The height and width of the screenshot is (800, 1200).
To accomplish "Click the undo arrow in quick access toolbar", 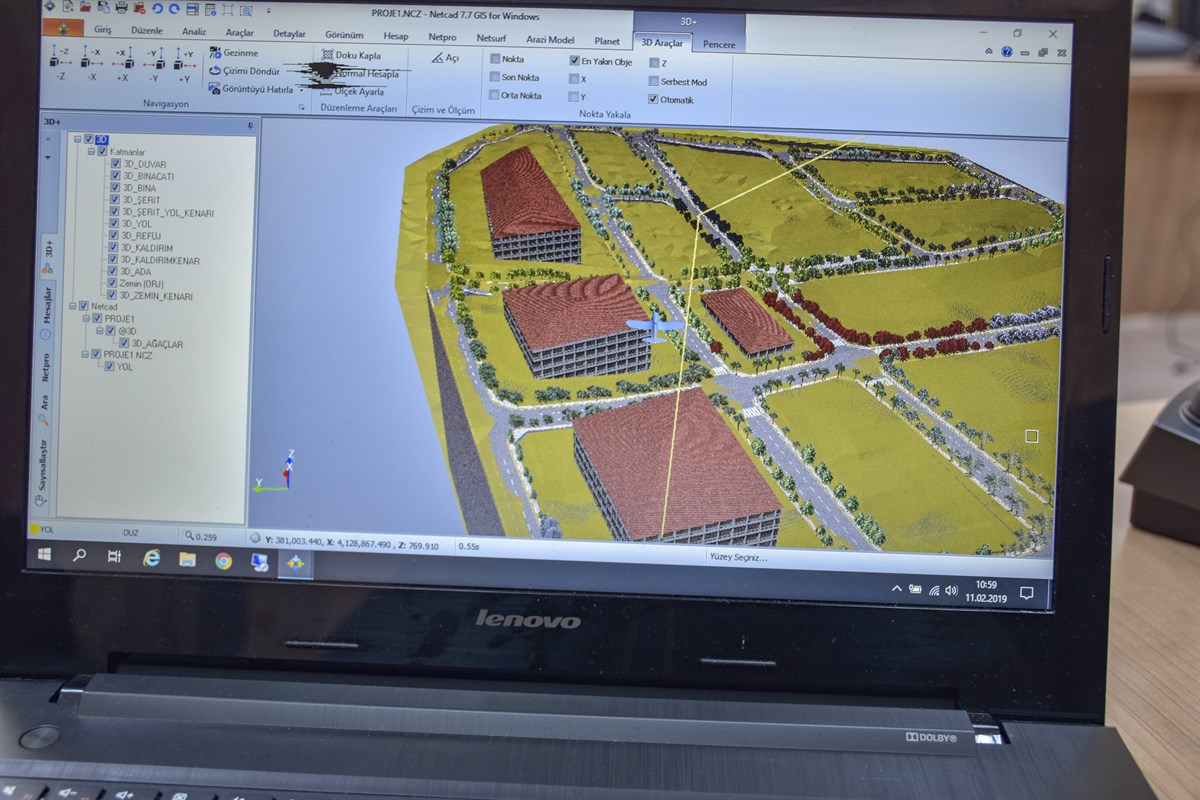I will tap(157, 8).
